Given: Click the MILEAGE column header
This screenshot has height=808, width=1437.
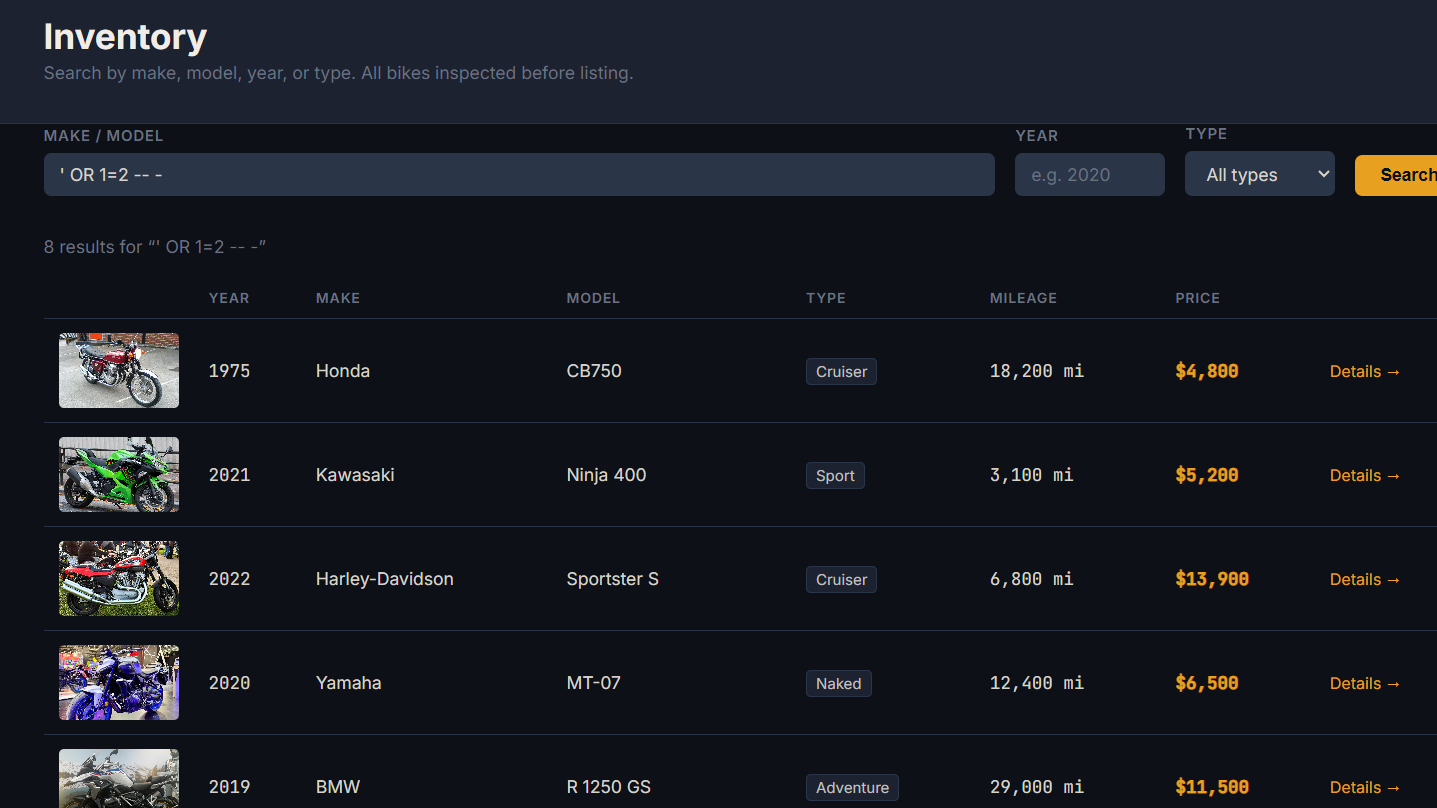Looking at the screenshot, I should tap(1023, 298).
